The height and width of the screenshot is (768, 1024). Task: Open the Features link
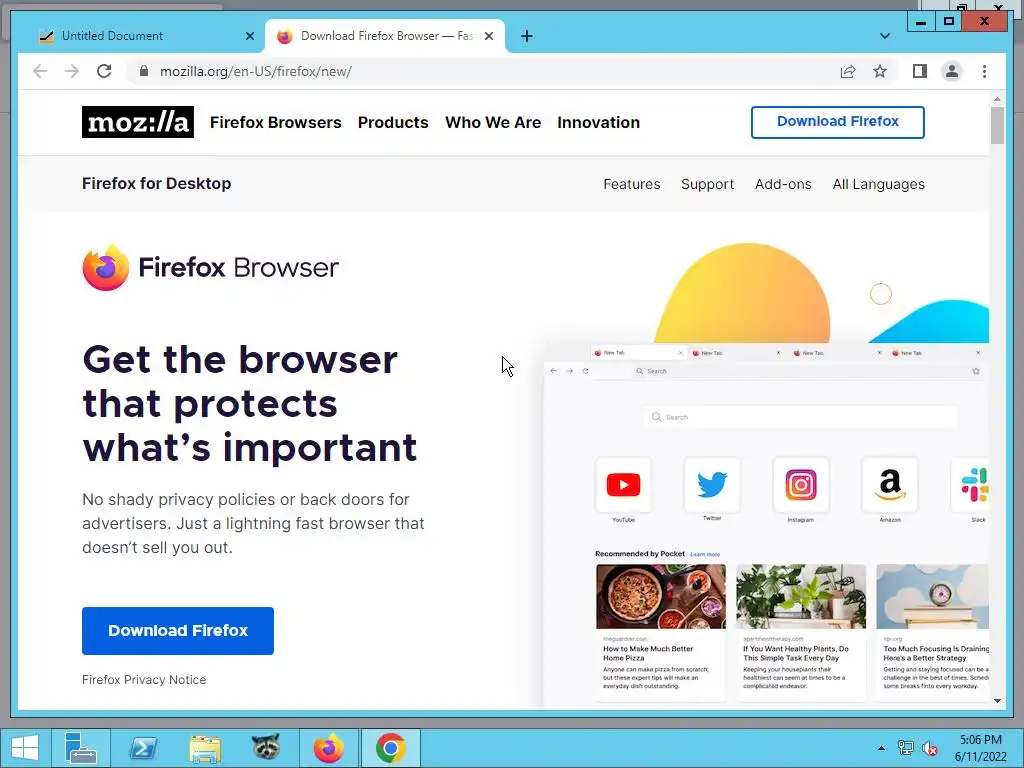click(x=632, y=184)
